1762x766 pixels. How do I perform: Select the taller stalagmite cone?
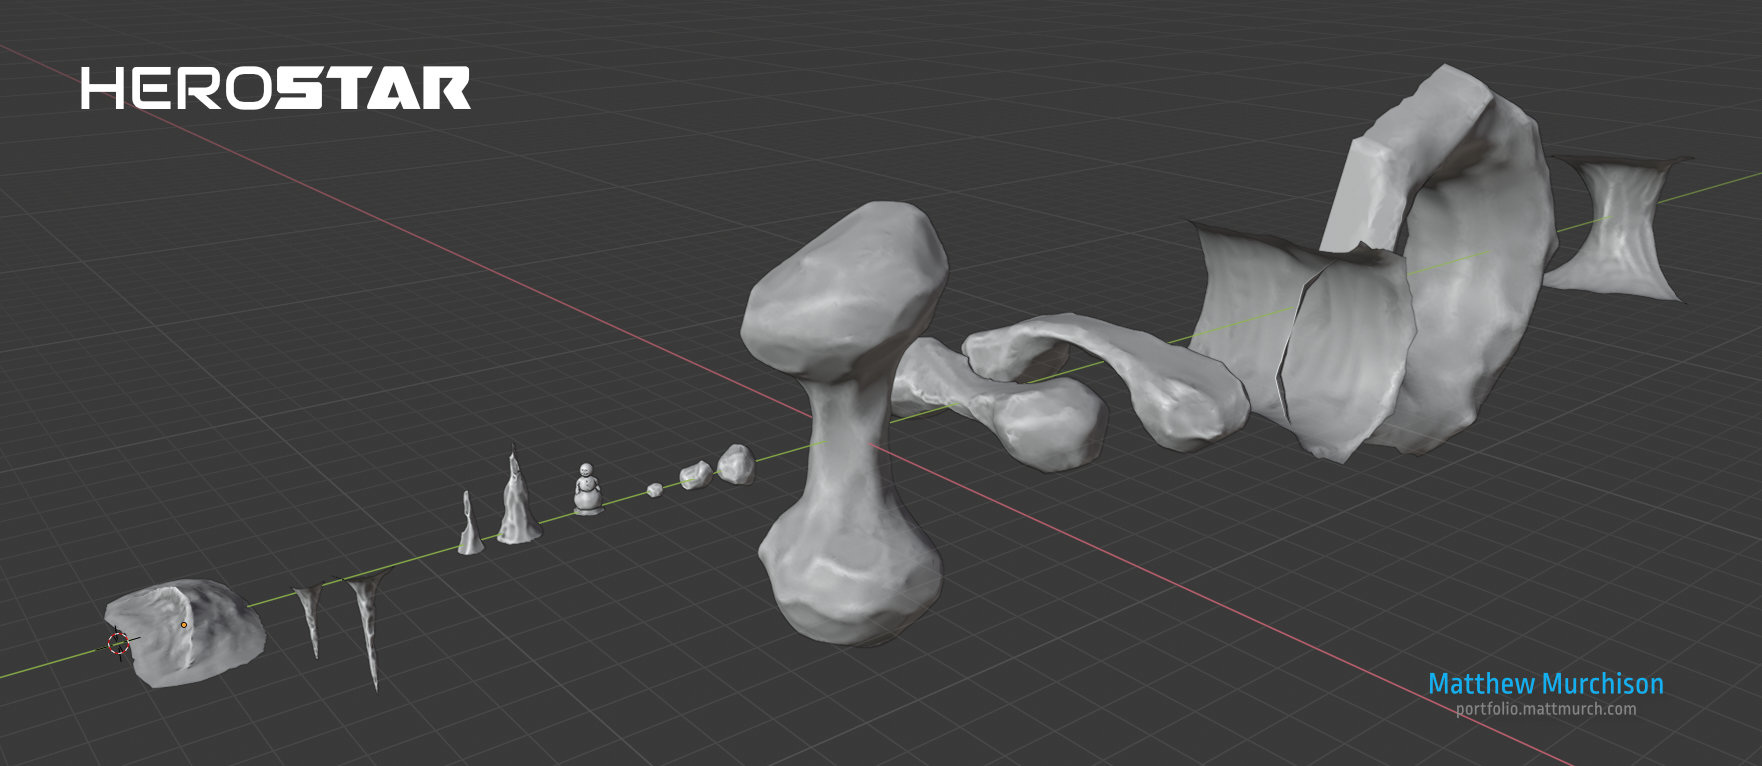(x=517, y=497)
